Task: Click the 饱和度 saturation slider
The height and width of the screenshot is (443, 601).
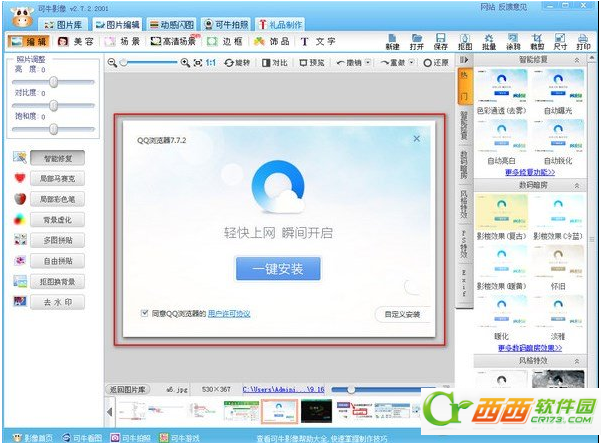Action: 53,129
